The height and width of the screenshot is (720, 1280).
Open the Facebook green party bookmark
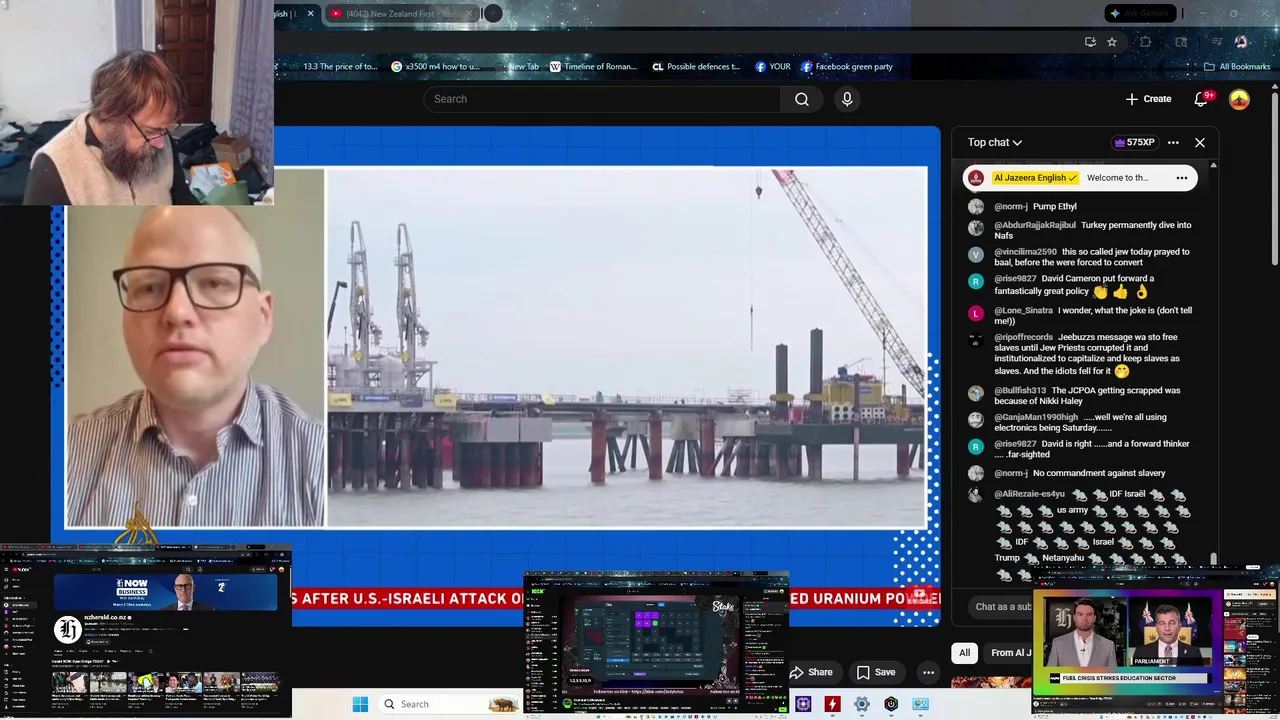coord(846,67)
